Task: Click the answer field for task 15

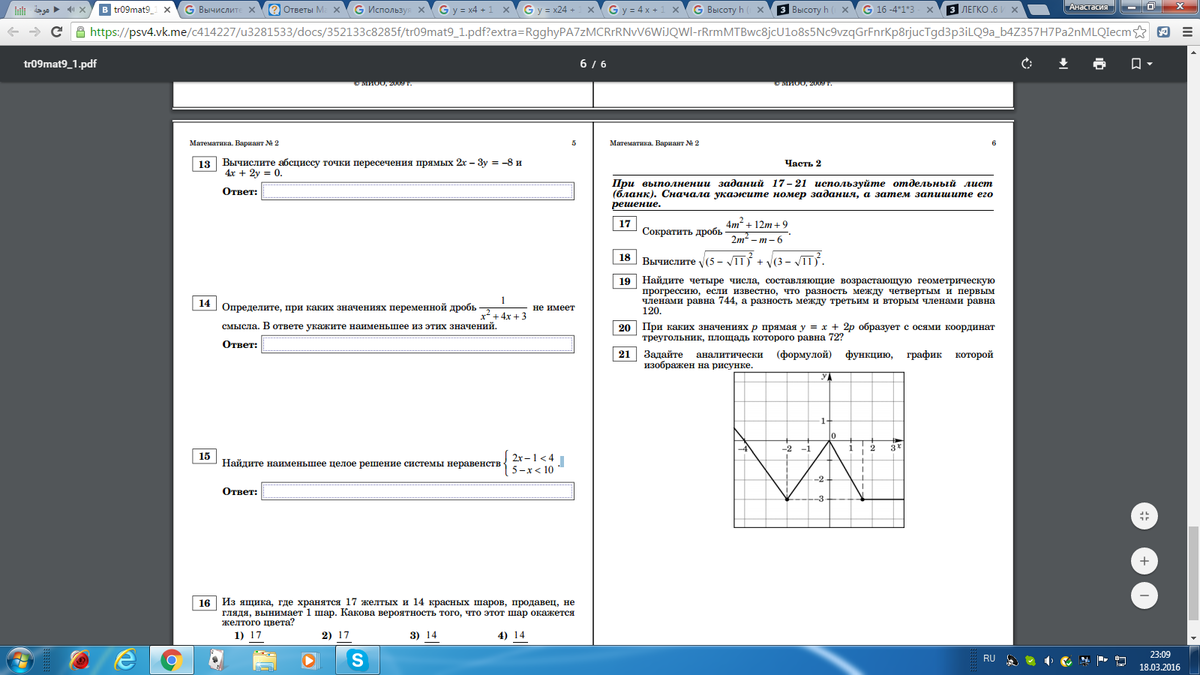Action: coord(416,492)
